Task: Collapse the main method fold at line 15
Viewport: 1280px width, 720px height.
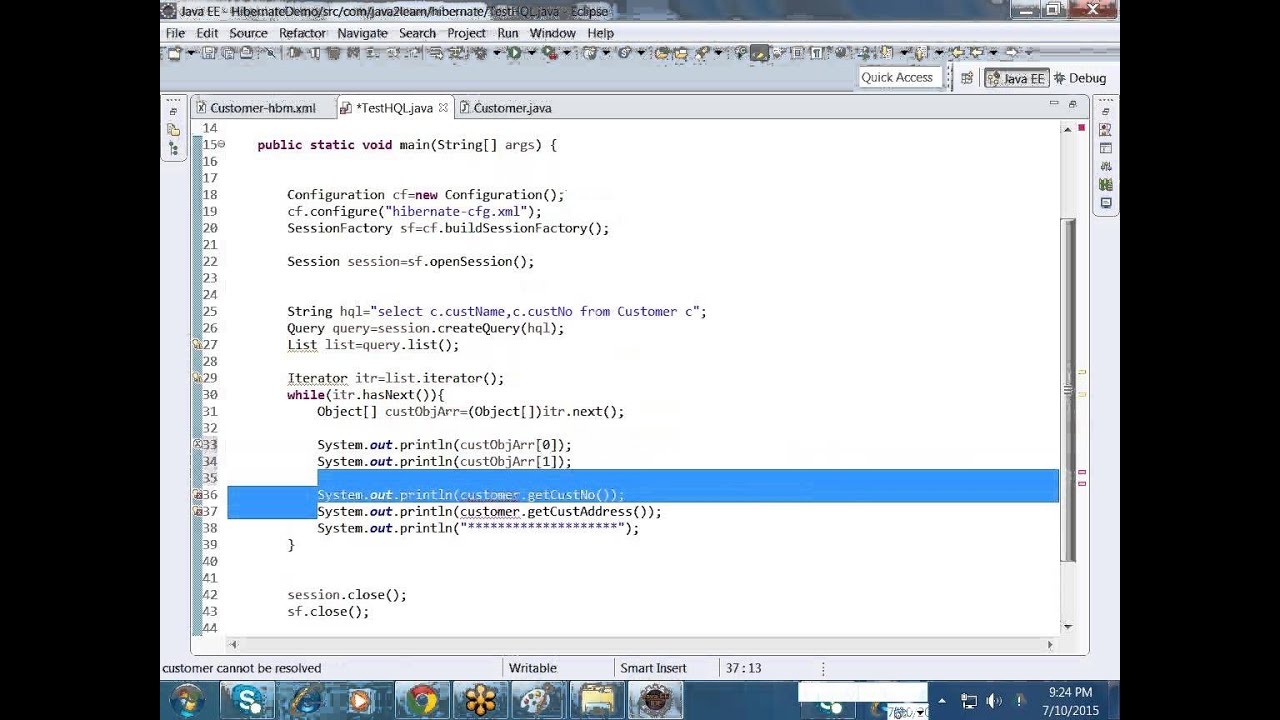Action: tap(221, 145)
